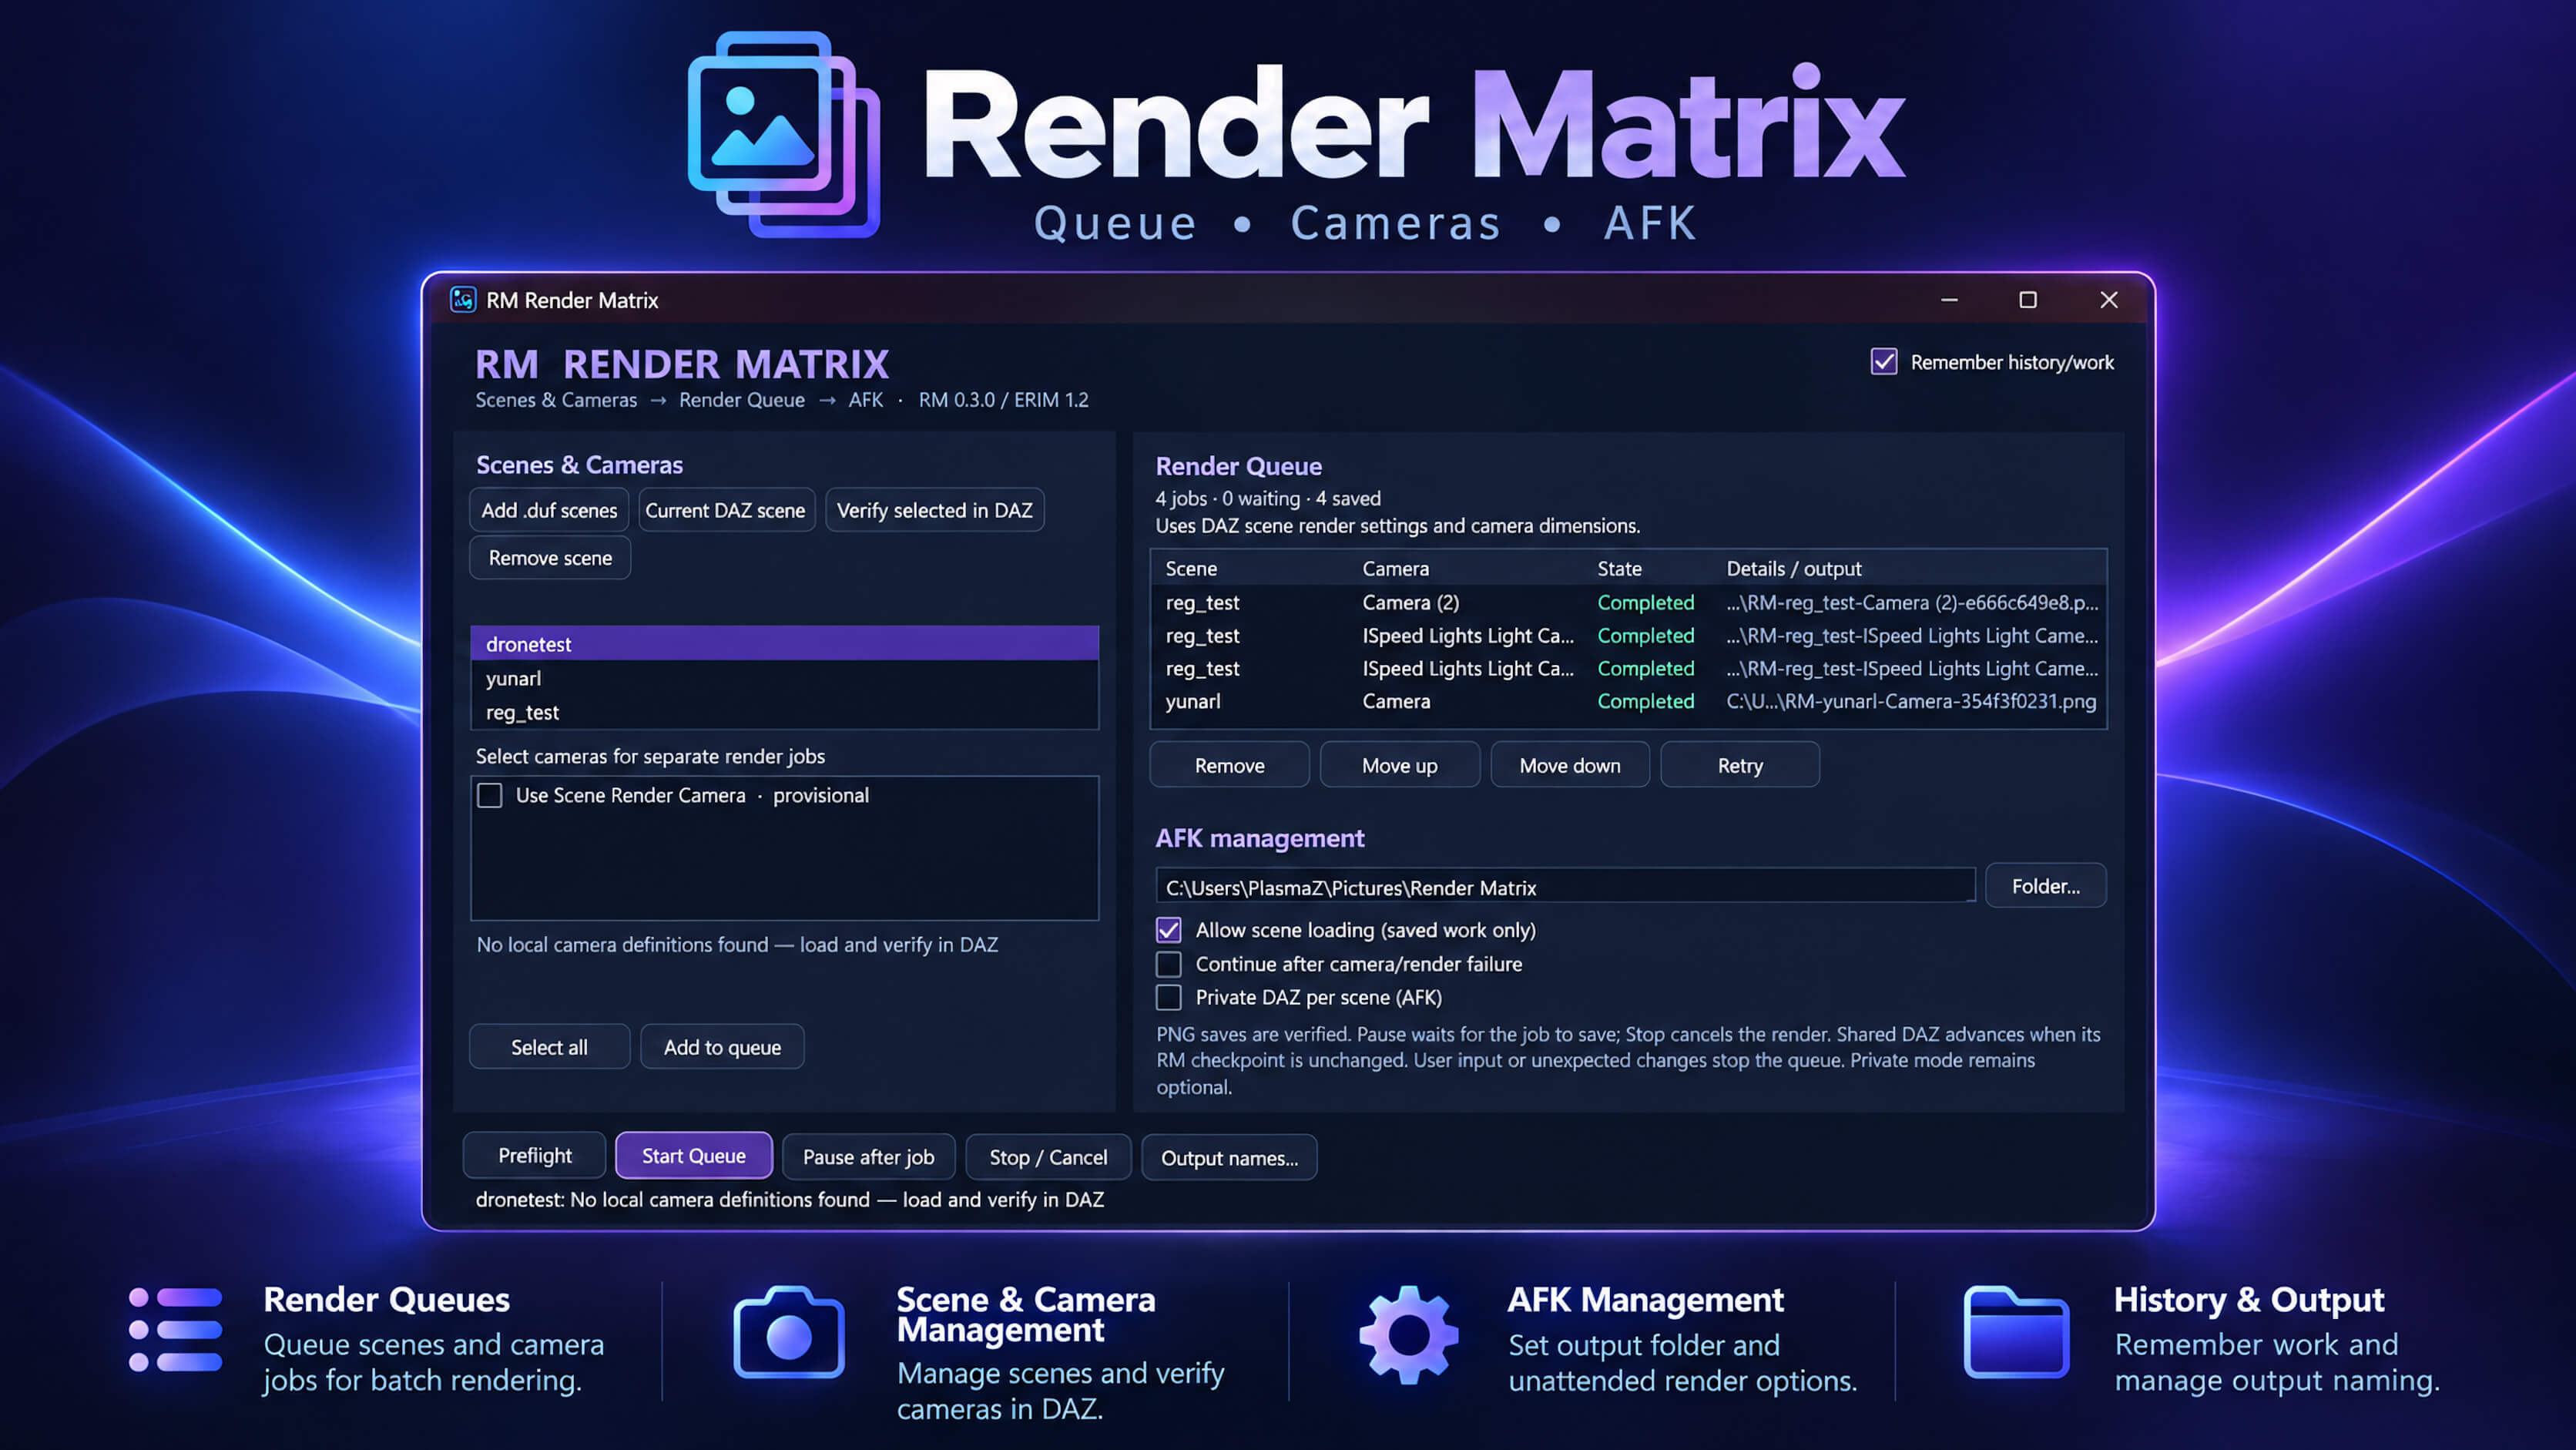
Task: Click the Start Queue button
Action: tap(694, 1156)
